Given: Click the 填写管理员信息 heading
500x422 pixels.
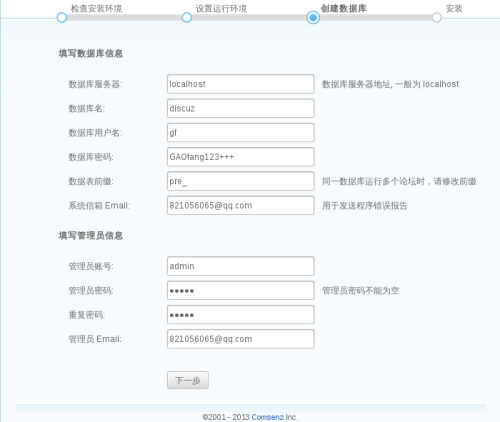Looking at the screenshot, I should pyautogui.click(x=91, y=236).
